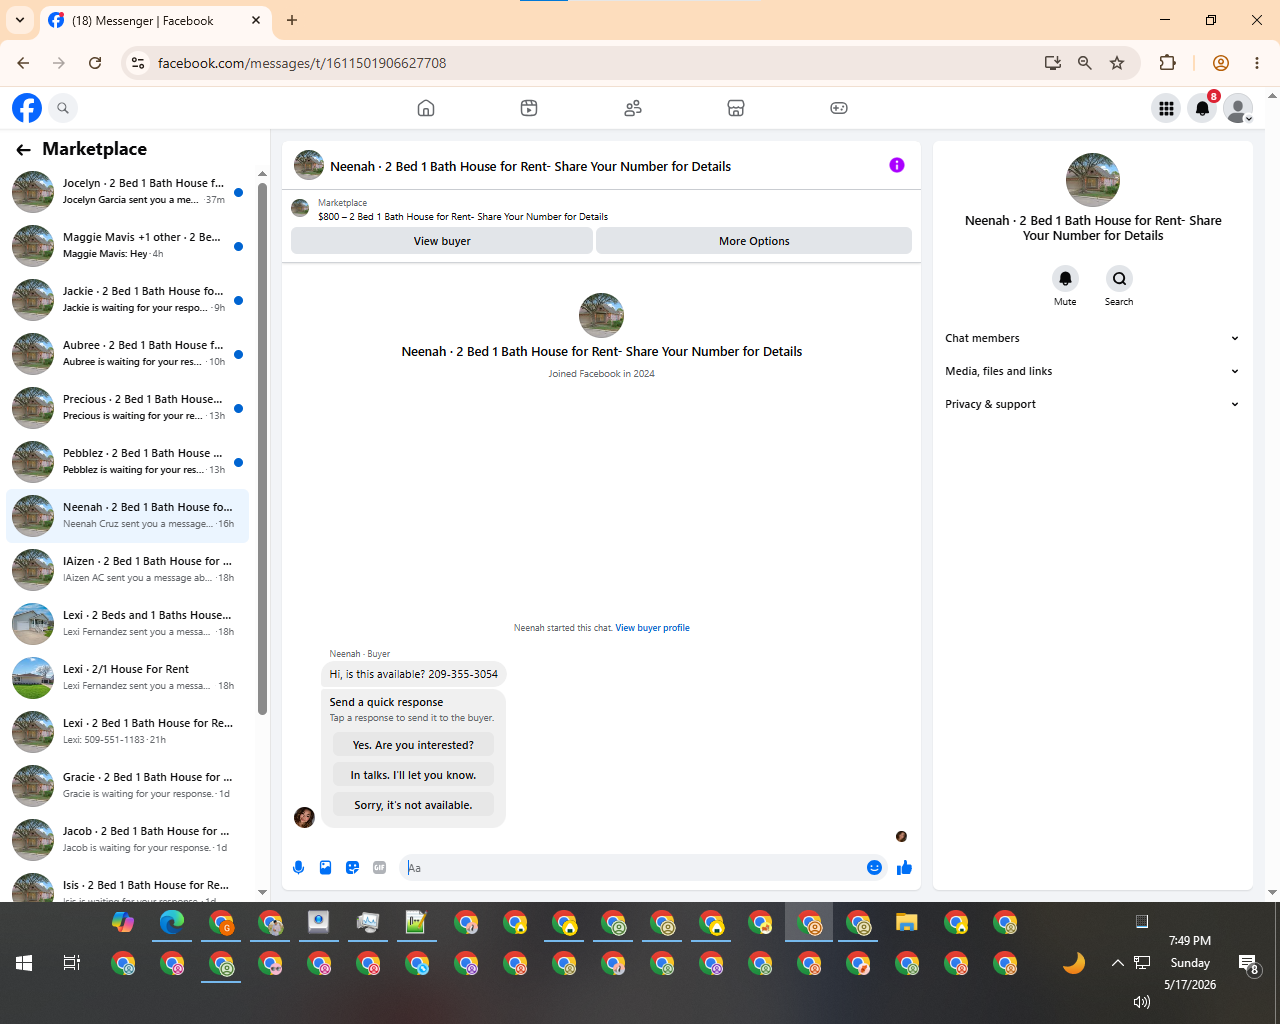The width and height of the screenshot is (1280, 1024).
Task: Send quick reply Sorry, it's not available.
Action: pyautogui.click(x=413, y=805)
